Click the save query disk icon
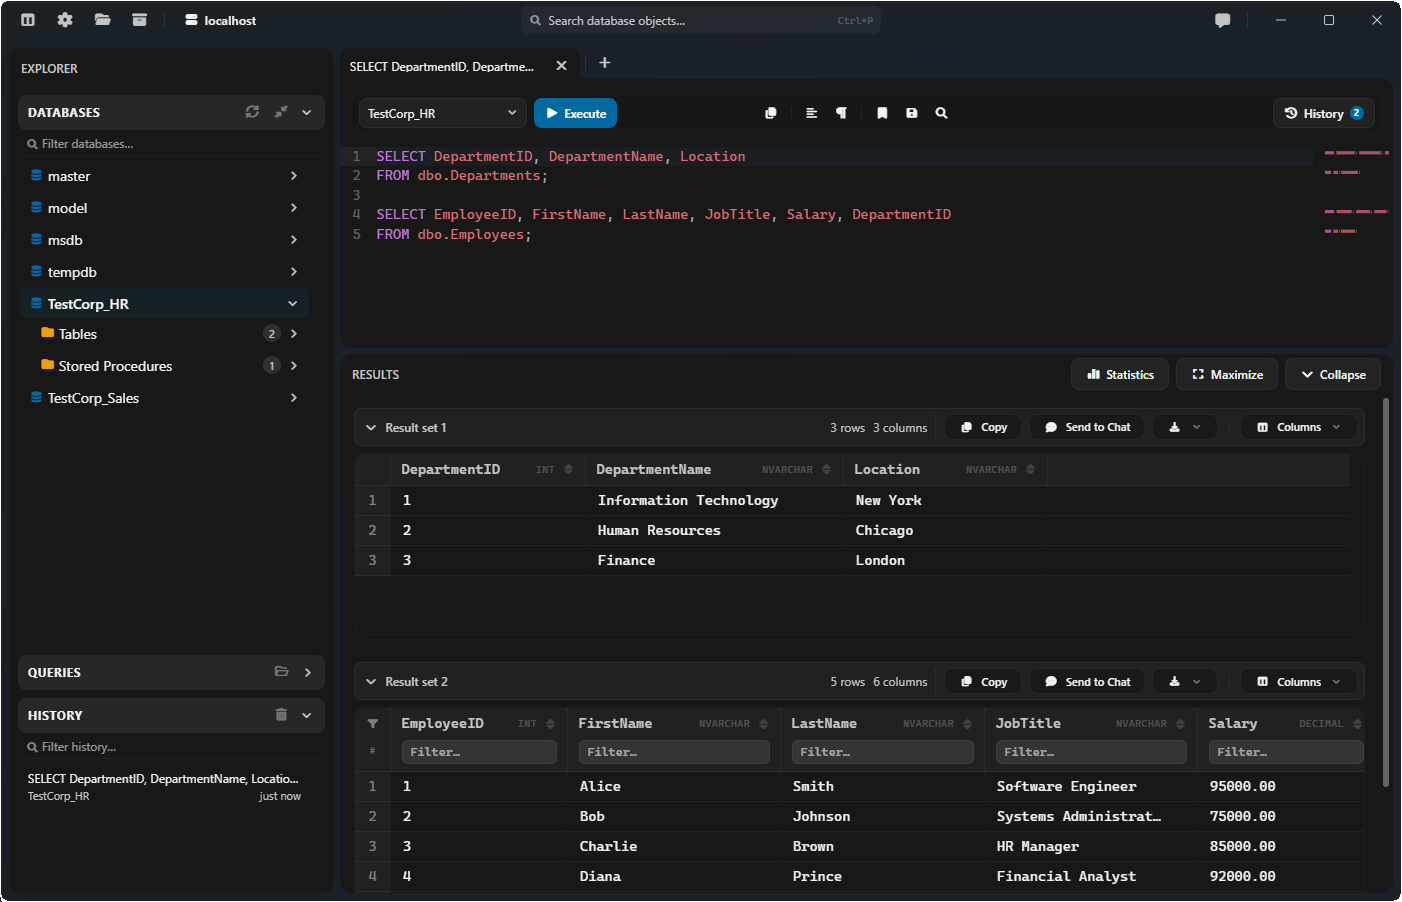1402x902 pixels. (912, 113)
